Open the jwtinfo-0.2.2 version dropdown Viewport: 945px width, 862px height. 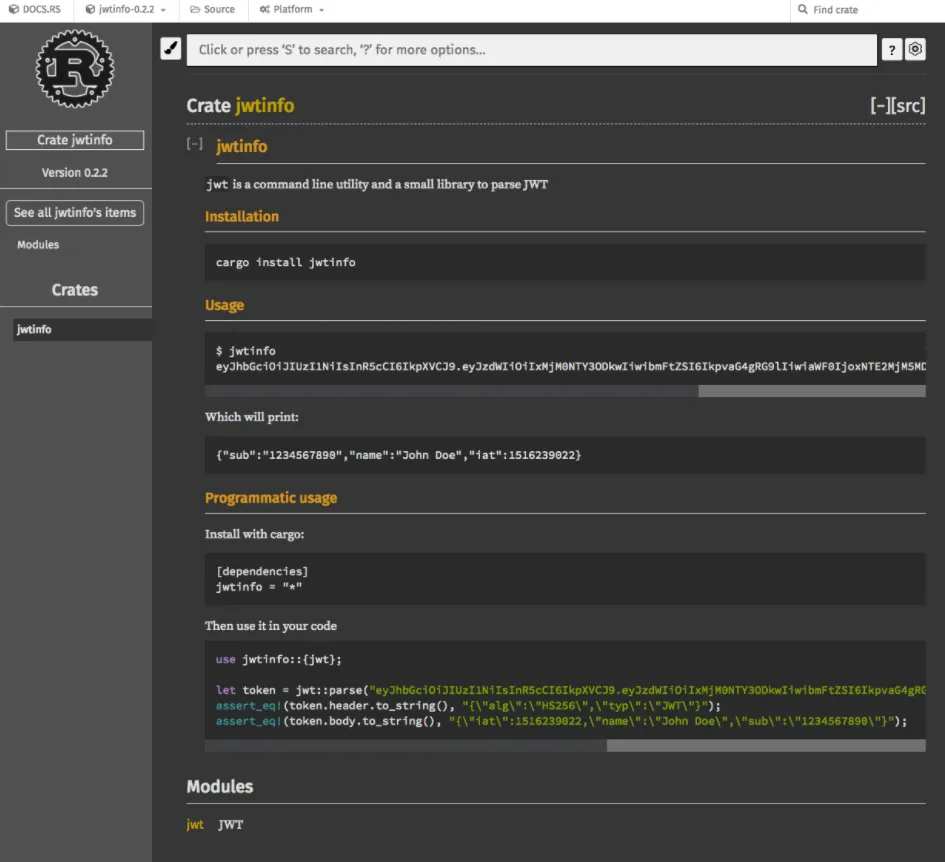(x=120, y=10)
